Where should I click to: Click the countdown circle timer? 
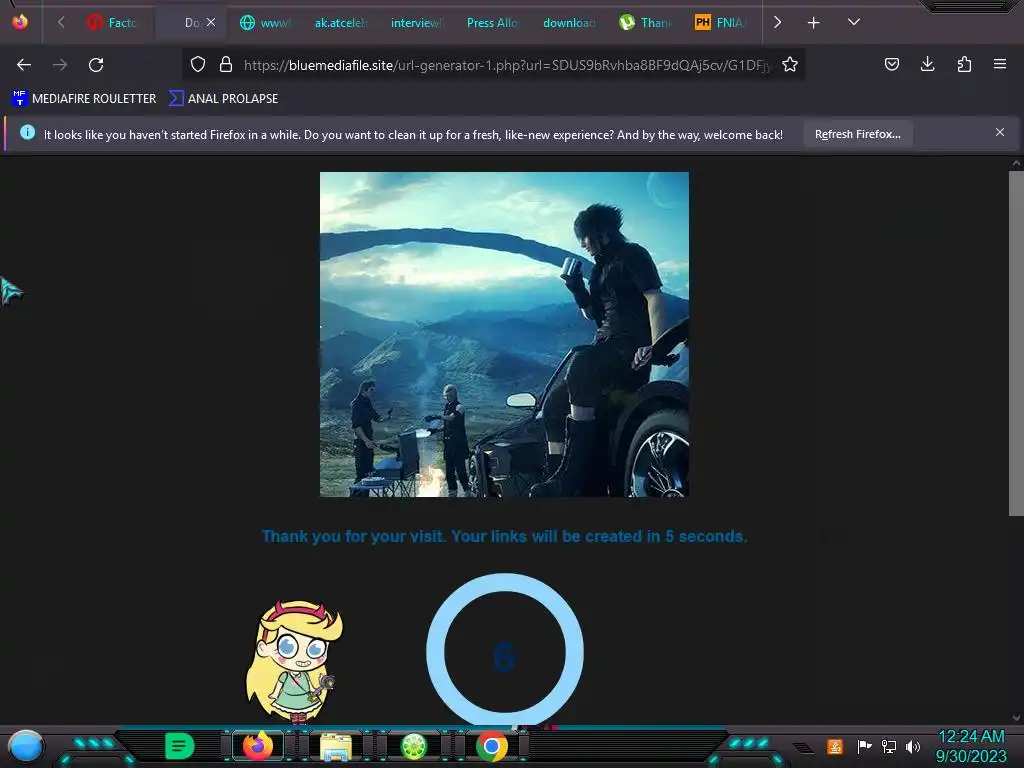point(505,651)
